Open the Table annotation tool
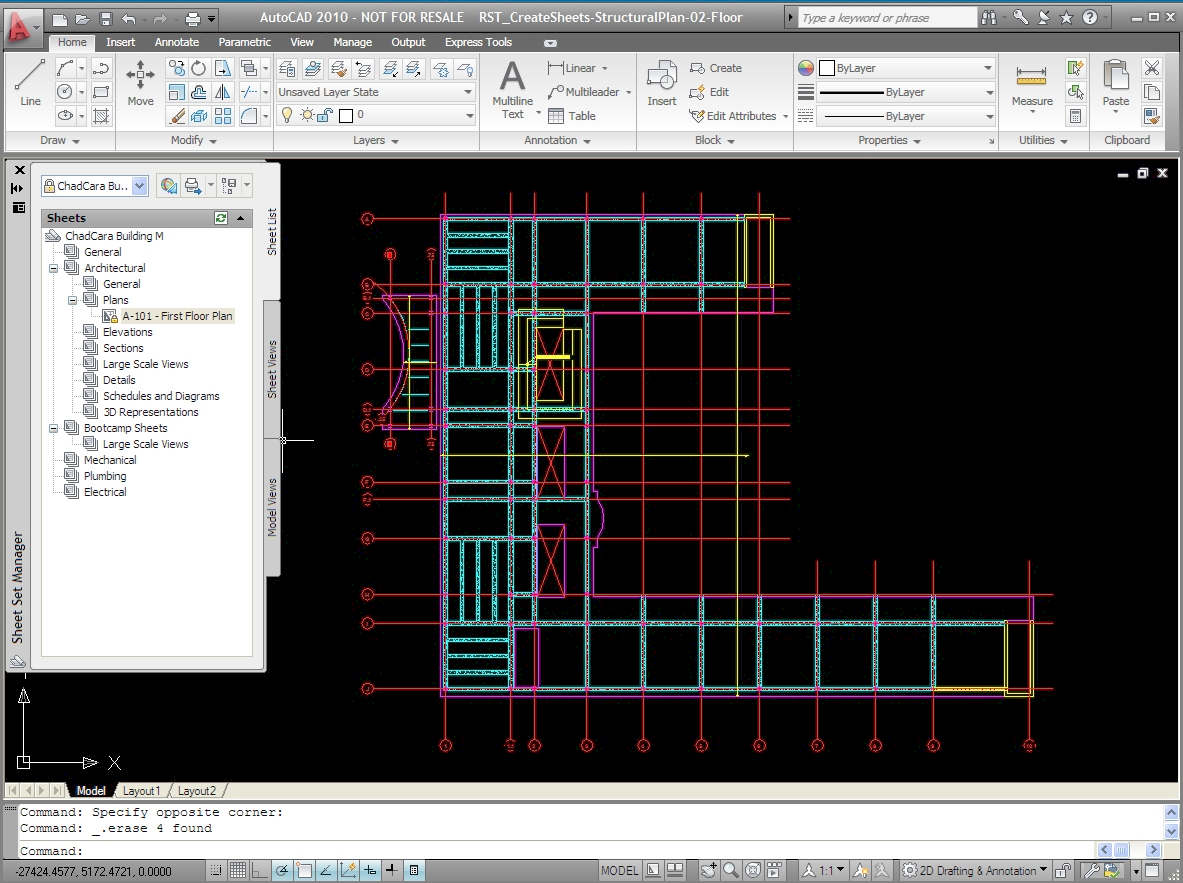The height and width of the screenshot is (883, 1183). click(x=572, y=116)
